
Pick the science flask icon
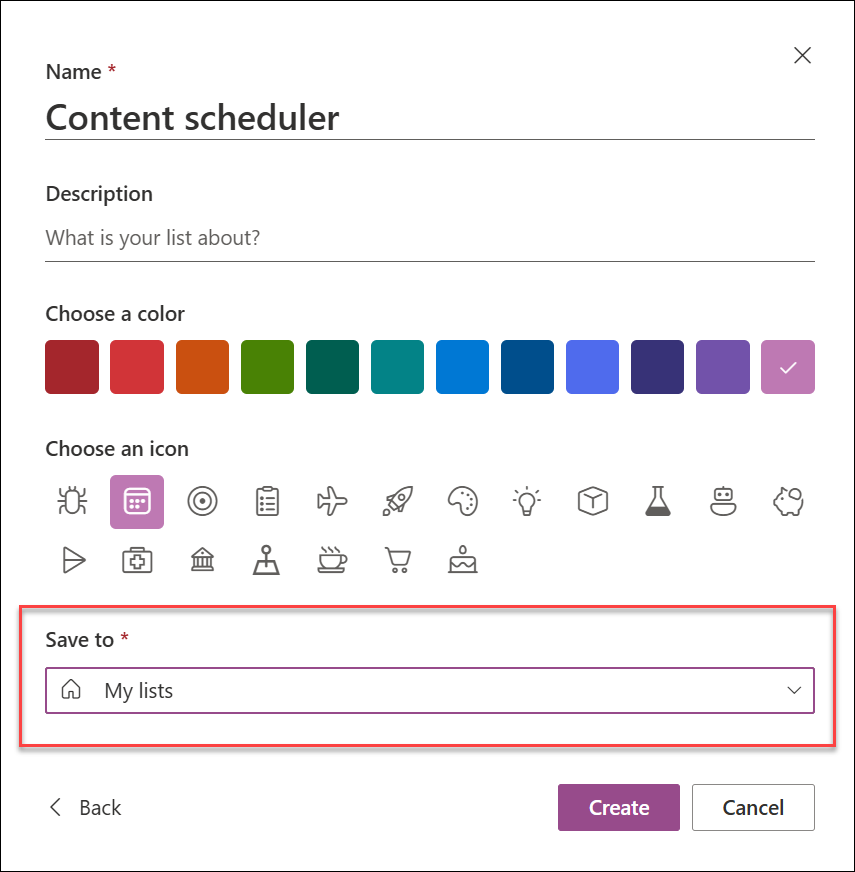[x=657, y=502]
